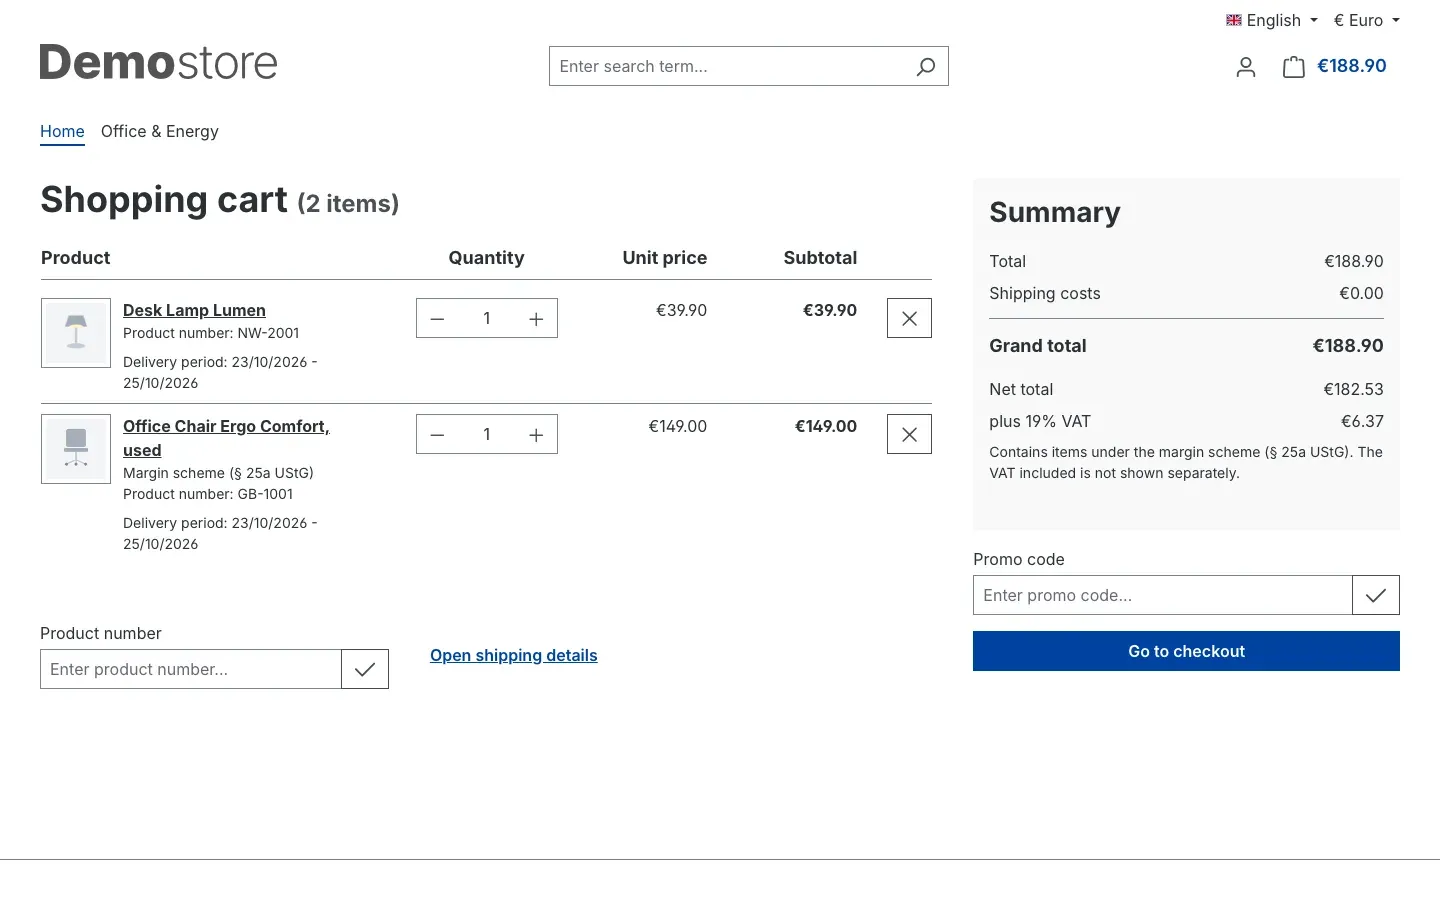Submit product number with checkmark button
The width and height of the screenshot is (1440, 900).
(x=365, y=669)
